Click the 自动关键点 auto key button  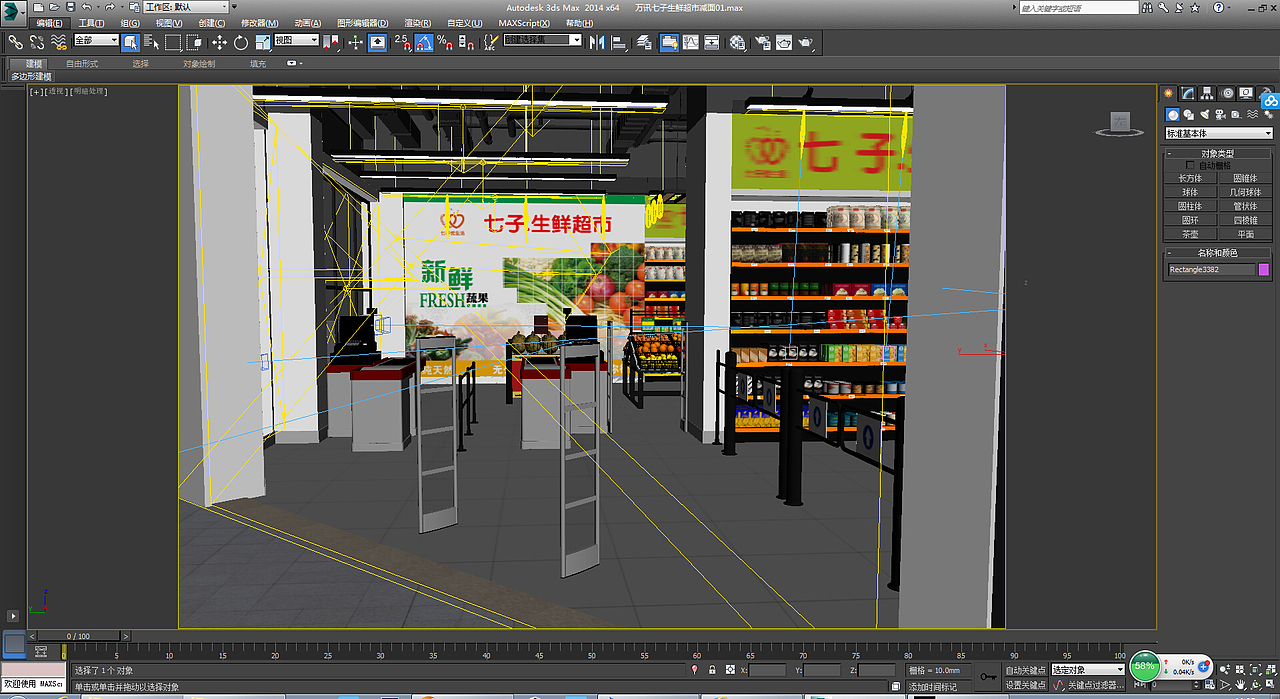click(x=1025, y=670)
